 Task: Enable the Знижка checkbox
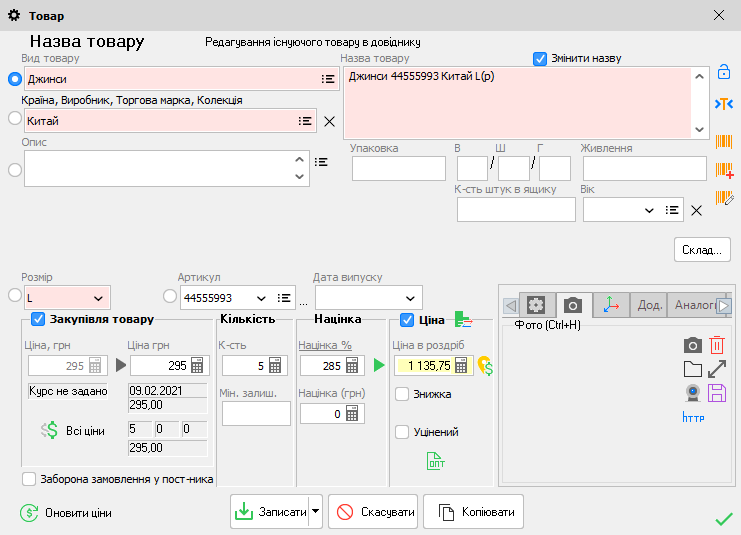click(402, 394)
